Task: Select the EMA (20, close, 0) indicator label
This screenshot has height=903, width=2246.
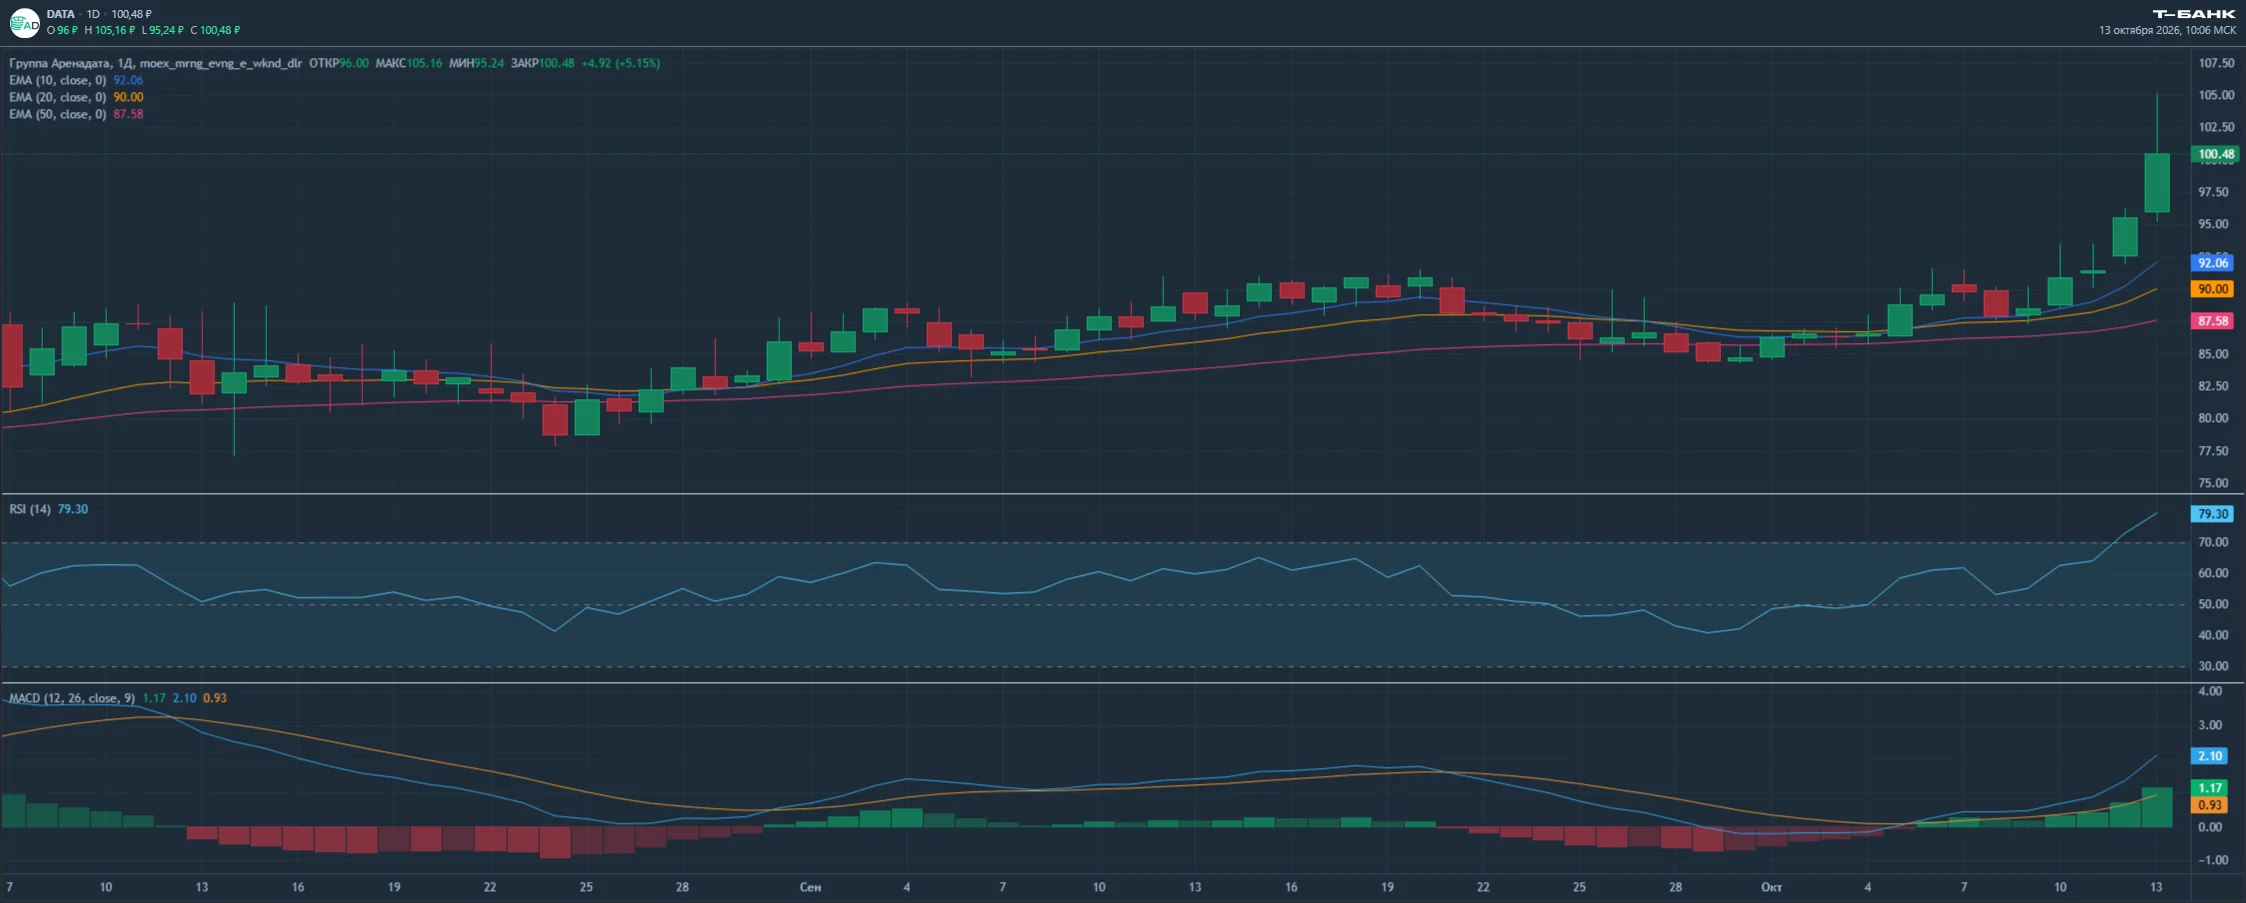Action: pos(58,97)
